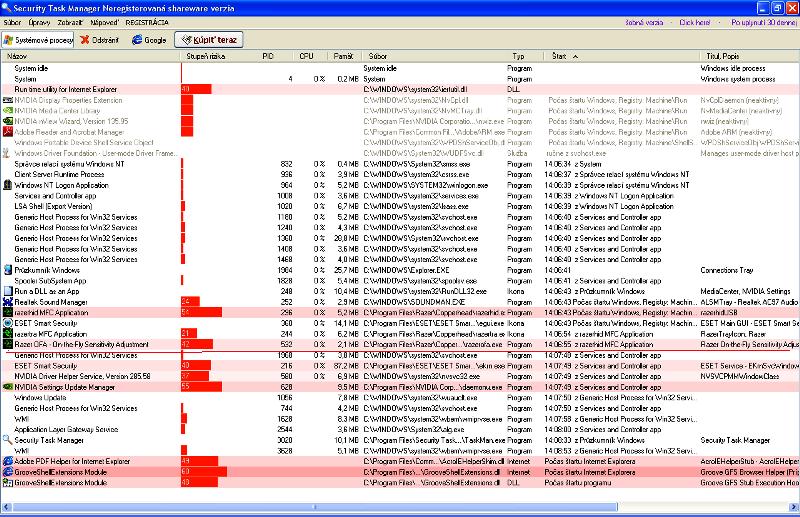The height and width of the screenshot is (517, 800).
Task: Click the razertra MFC Application icon
Action: 8,334
